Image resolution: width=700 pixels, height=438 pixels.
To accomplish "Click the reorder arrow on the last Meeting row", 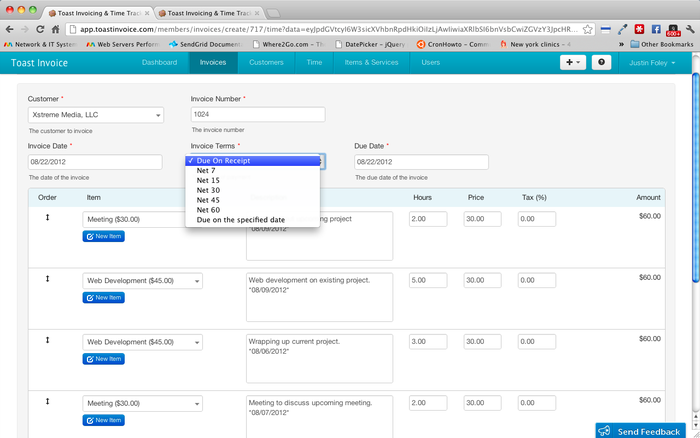I will (x=47, y=401).
